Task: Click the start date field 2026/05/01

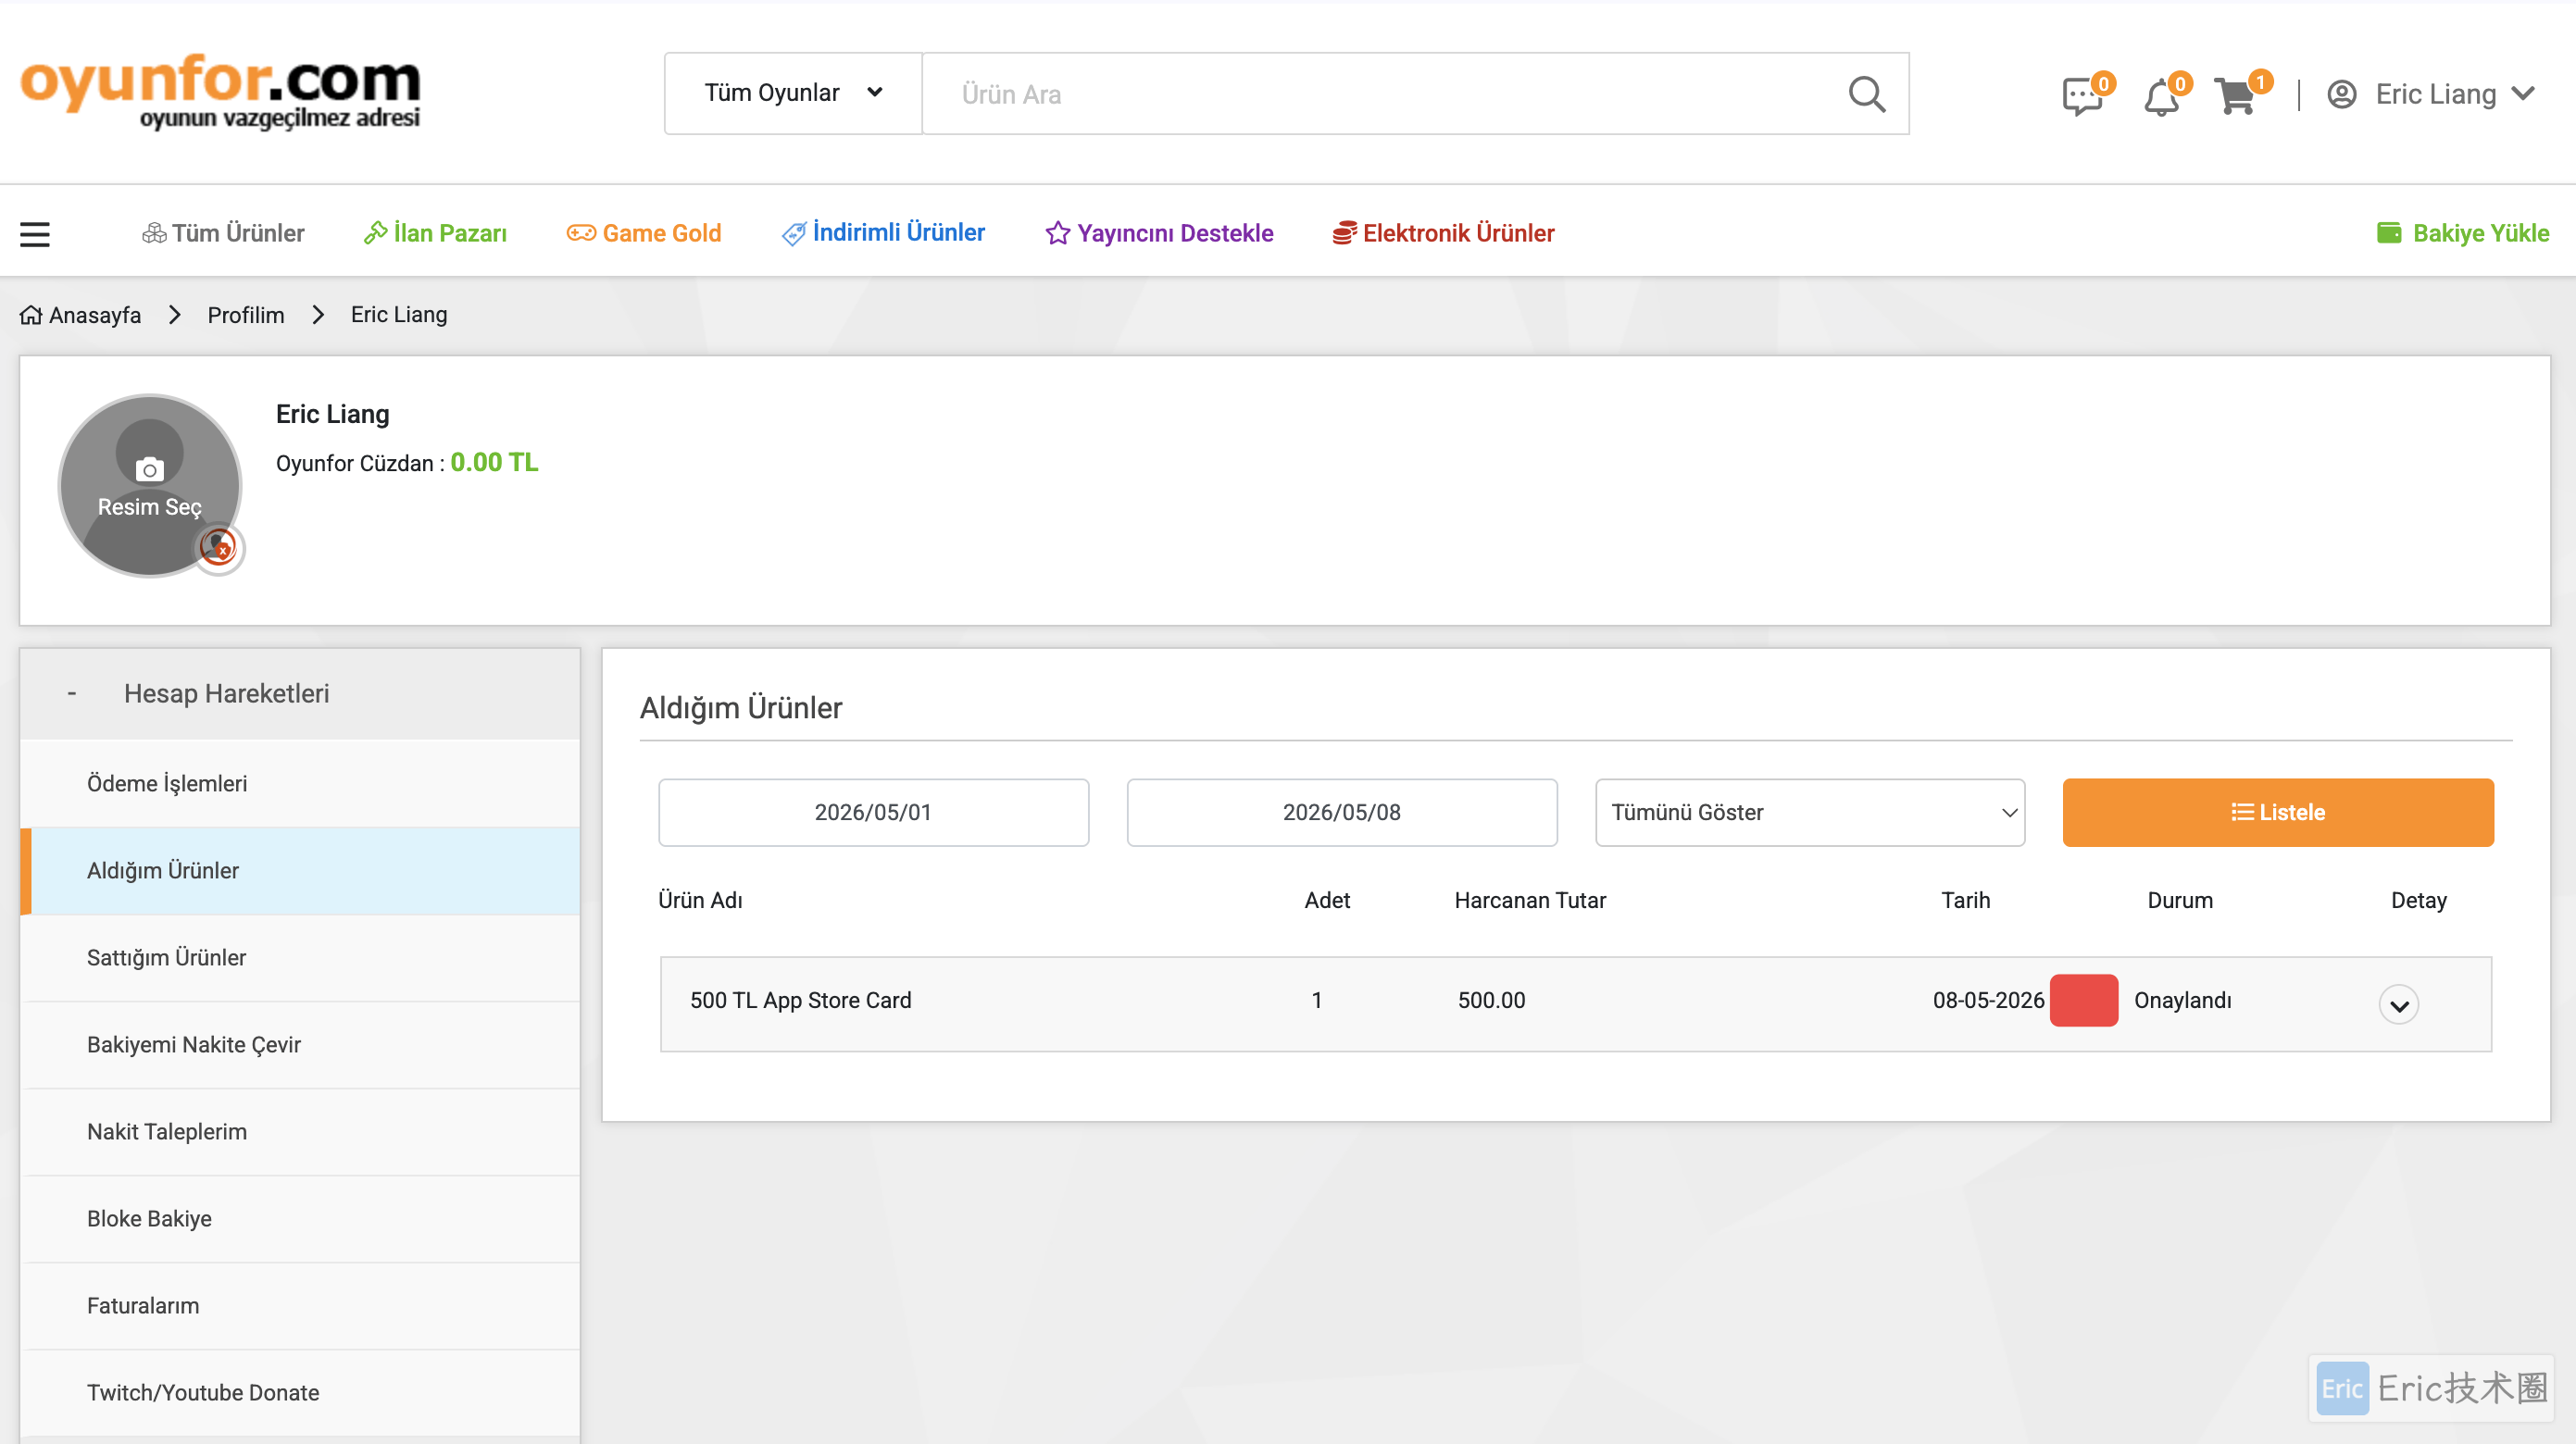Action: [873, 812]
